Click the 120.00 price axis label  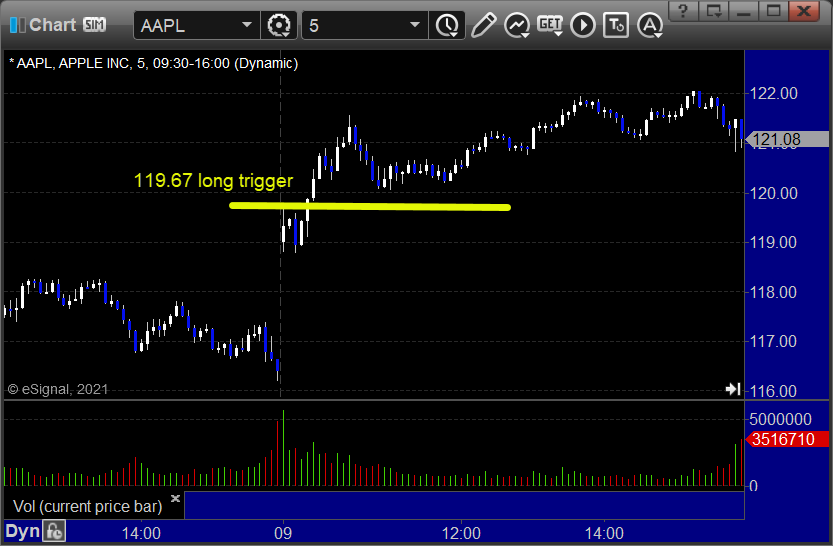pos(774,193)
